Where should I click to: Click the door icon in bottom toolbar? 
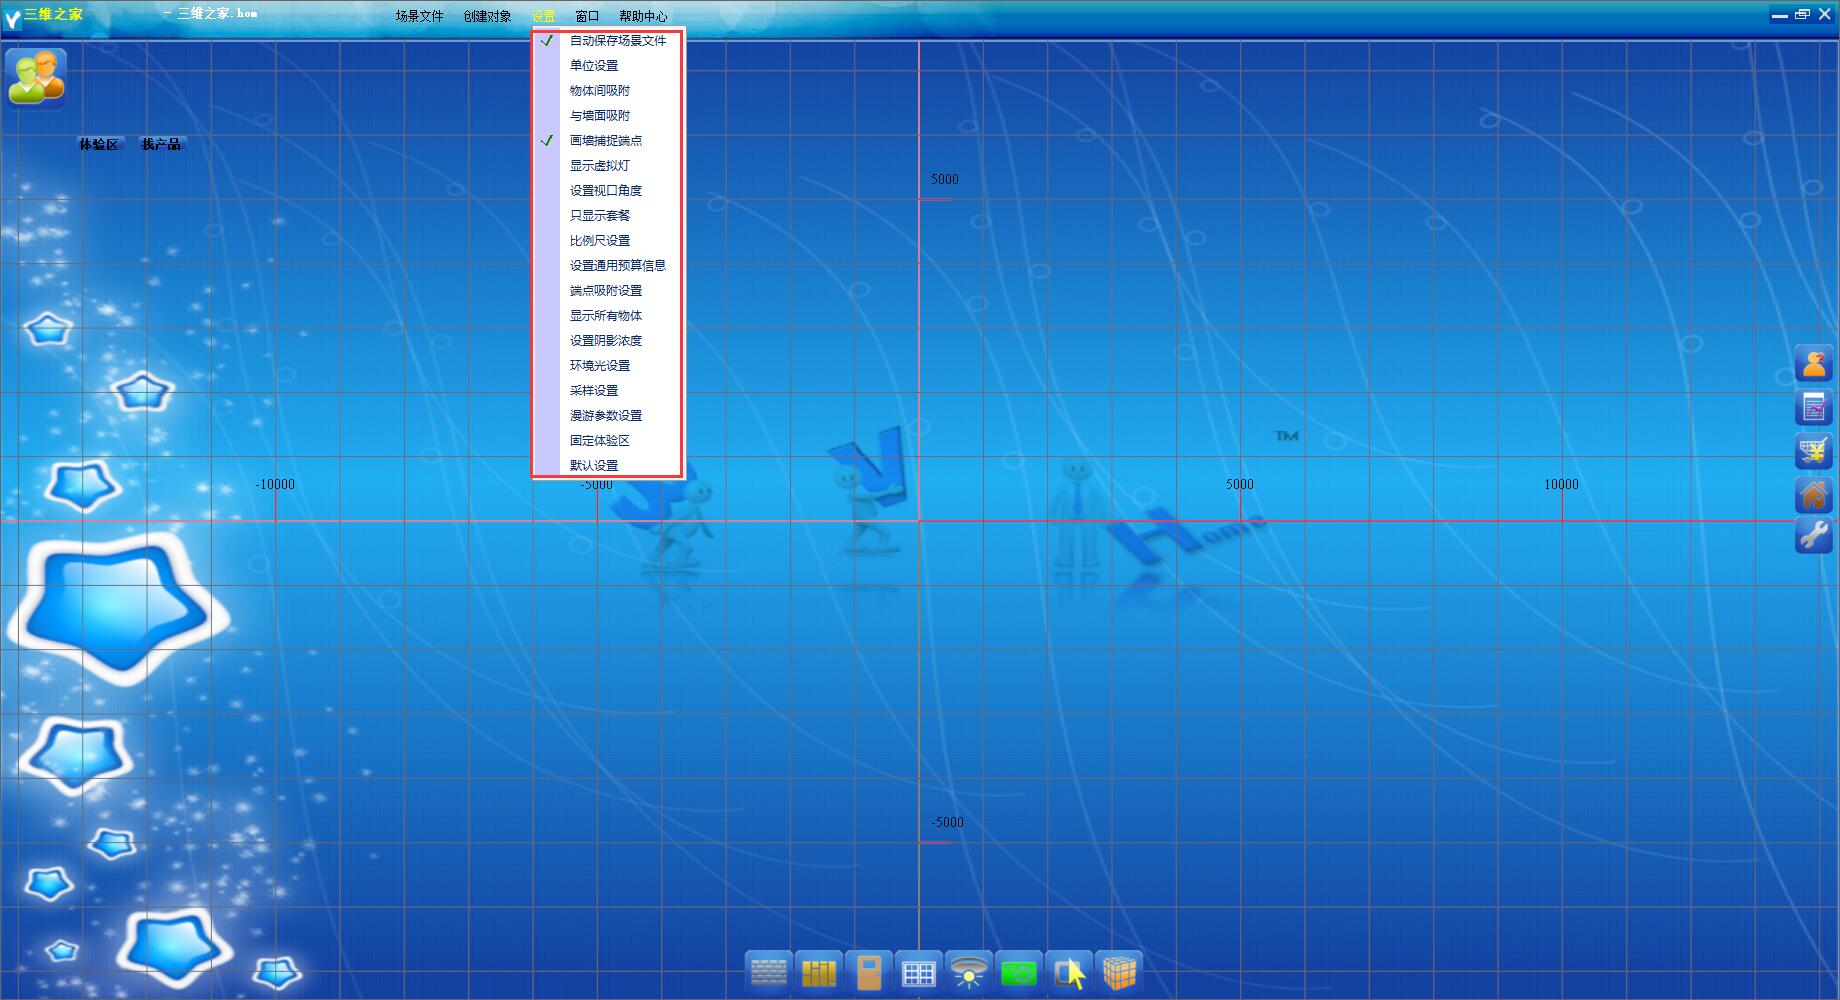(x=869, y=972)
